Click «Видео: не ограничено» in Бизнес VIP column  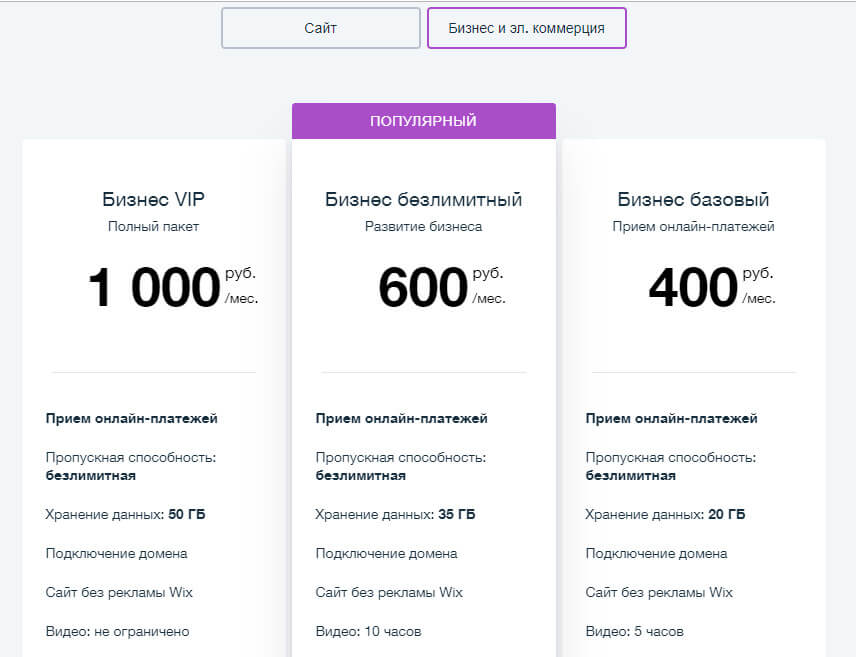click(x=115, y=631)
